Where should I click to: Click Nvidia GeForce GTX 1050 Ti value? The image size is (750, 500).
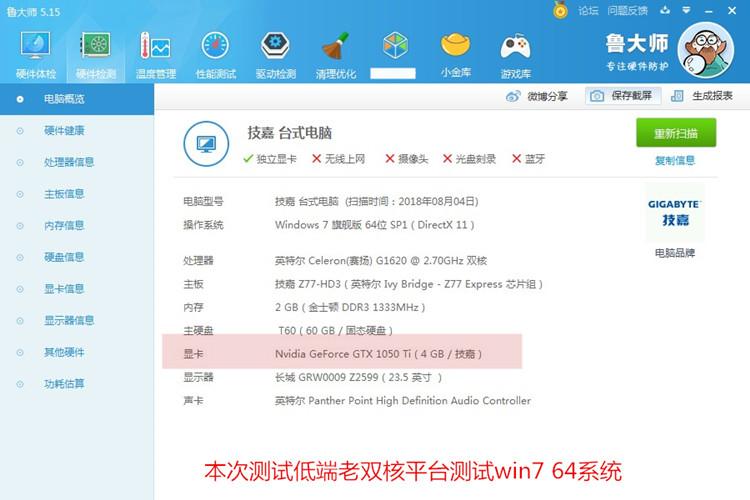(378, 354)
